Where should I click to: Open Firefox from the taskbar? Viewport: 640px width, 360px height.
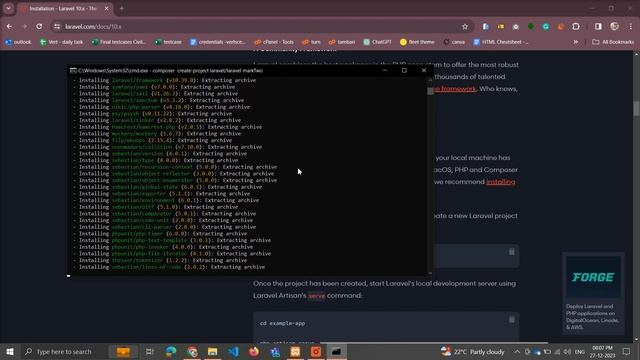(x=254, y=351)
